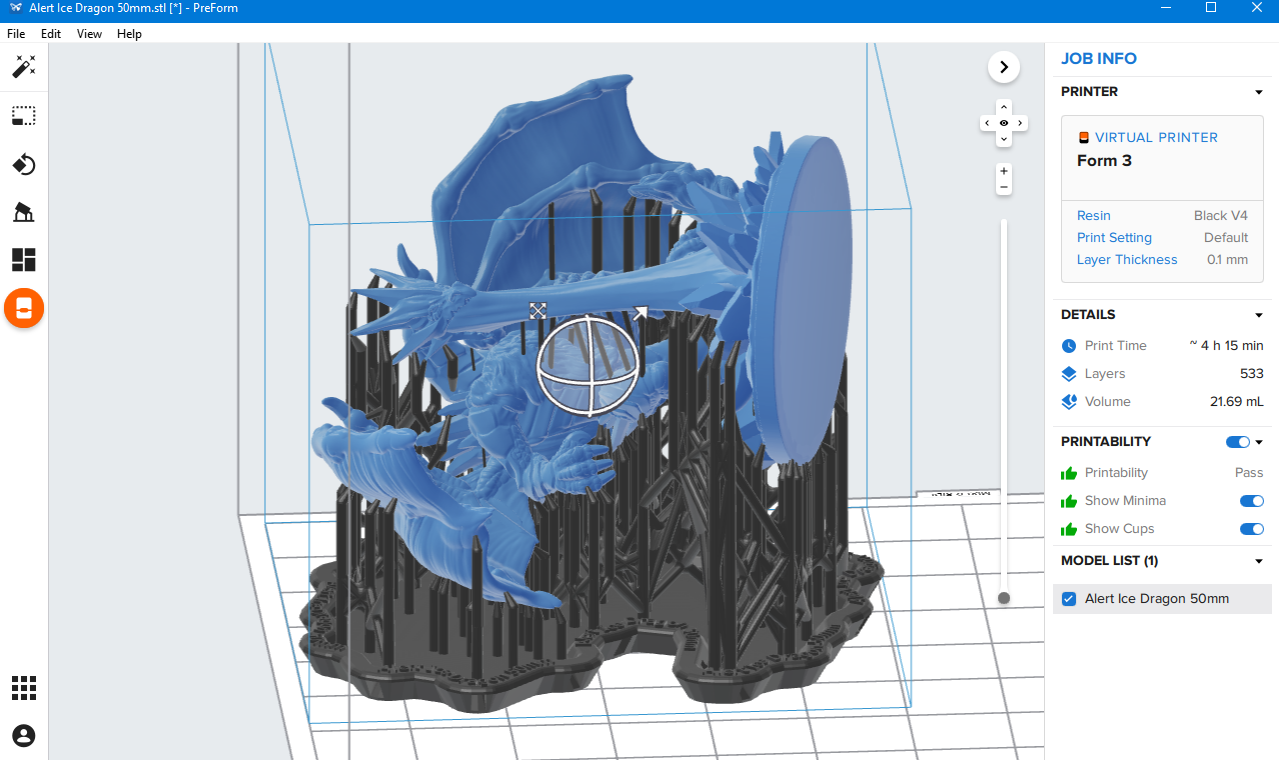Click the Layers stack icon

(1069, 374)
